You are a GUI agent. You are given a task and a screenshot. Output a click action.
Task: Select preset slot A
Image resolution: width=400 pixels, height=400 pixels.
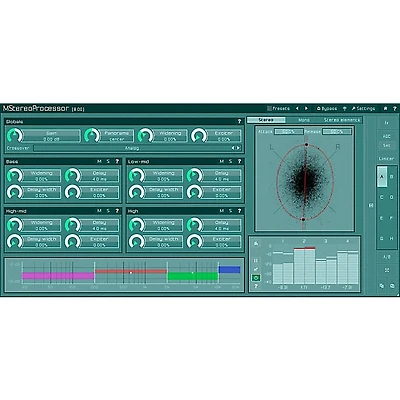(x=382, y=177)
